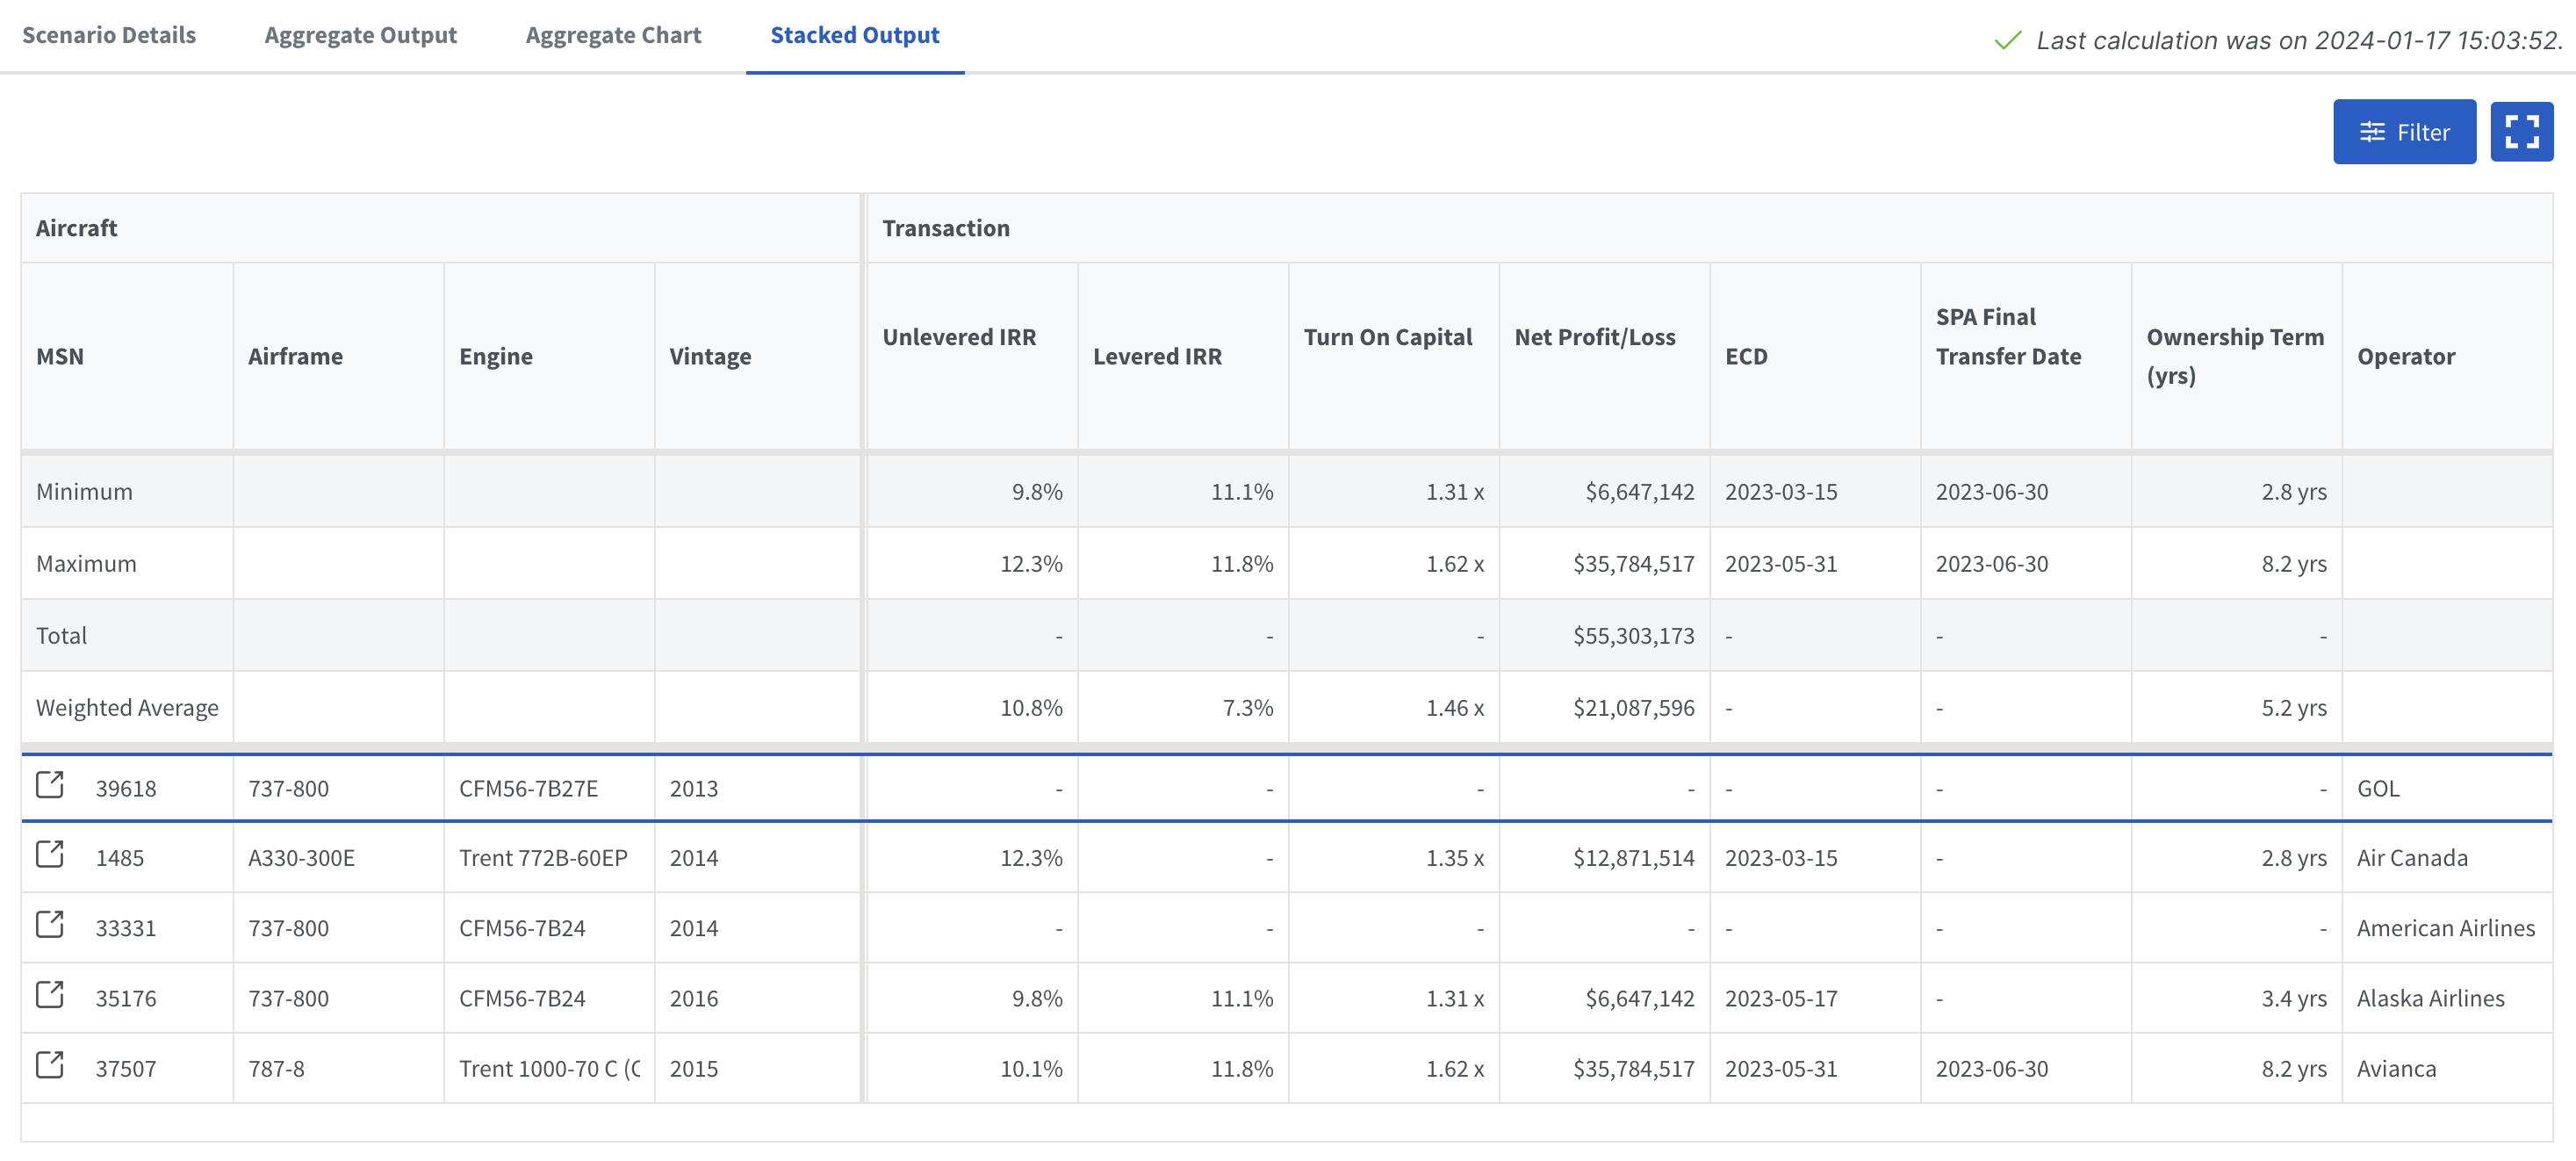Sort by Unlevered IRR column header
The width and height of the screenshot is (2576, 1161).
click(x=958, y=337)
